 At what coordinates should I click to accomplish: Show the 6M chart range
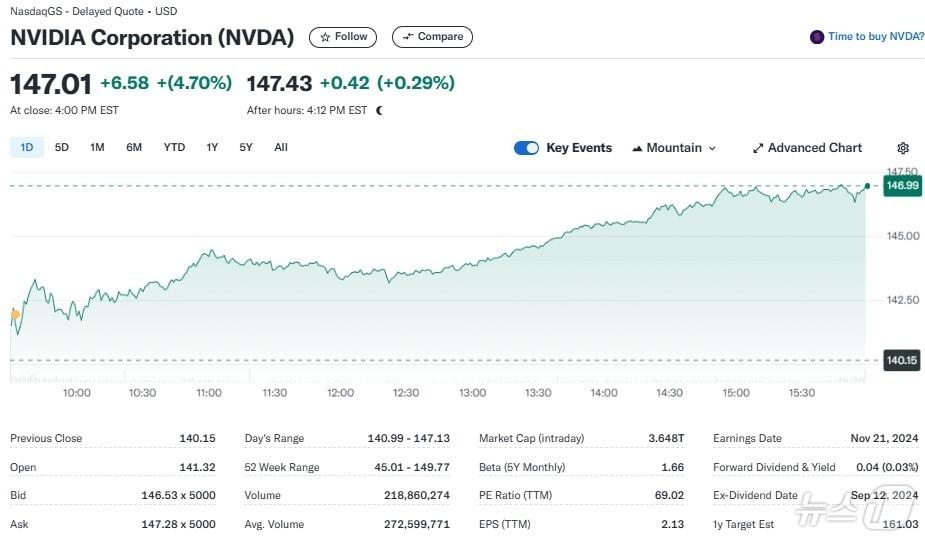pos(134,147)
